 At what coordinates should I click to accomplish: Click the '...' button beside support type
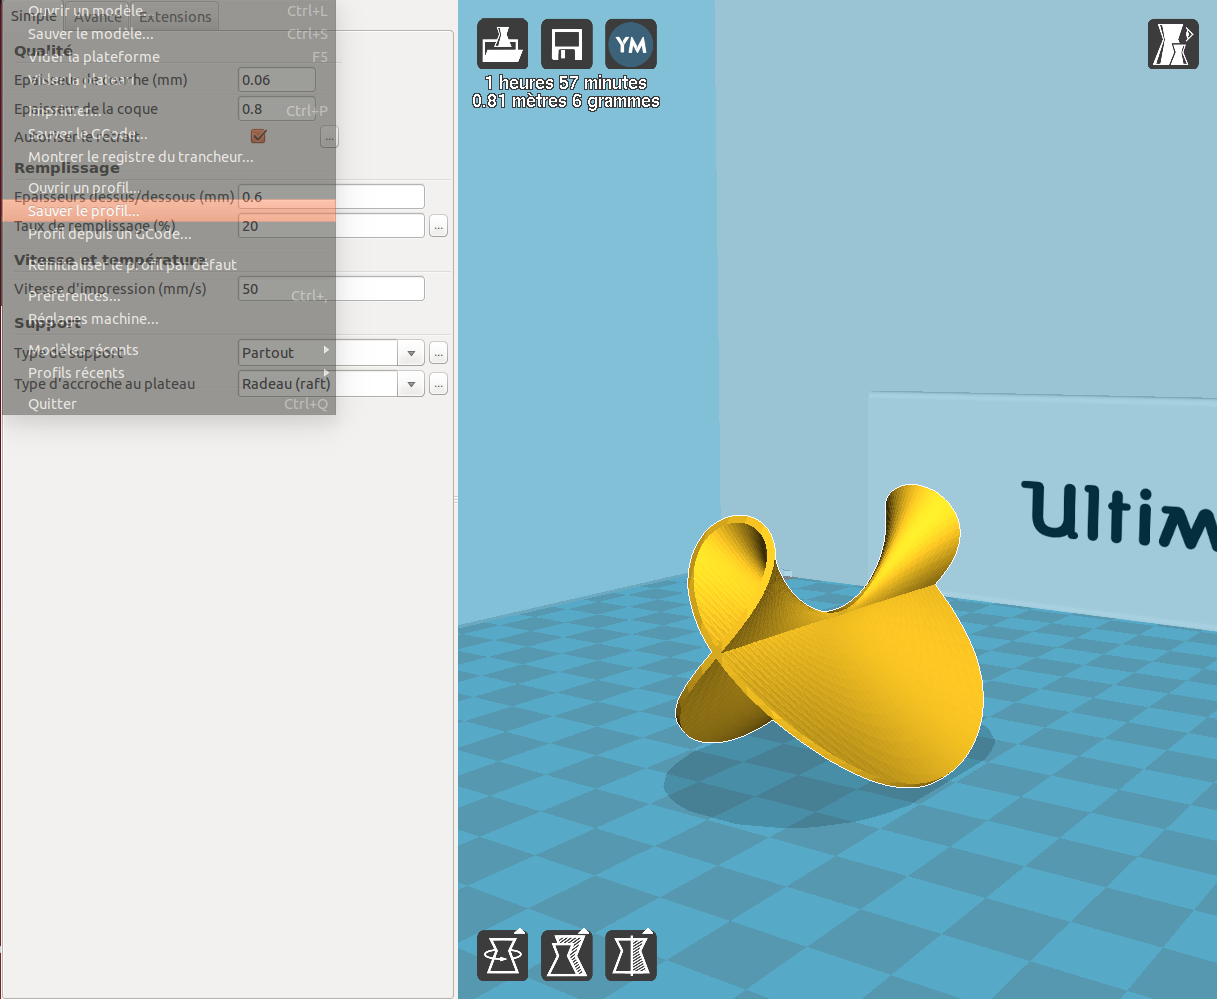point(438,353)
